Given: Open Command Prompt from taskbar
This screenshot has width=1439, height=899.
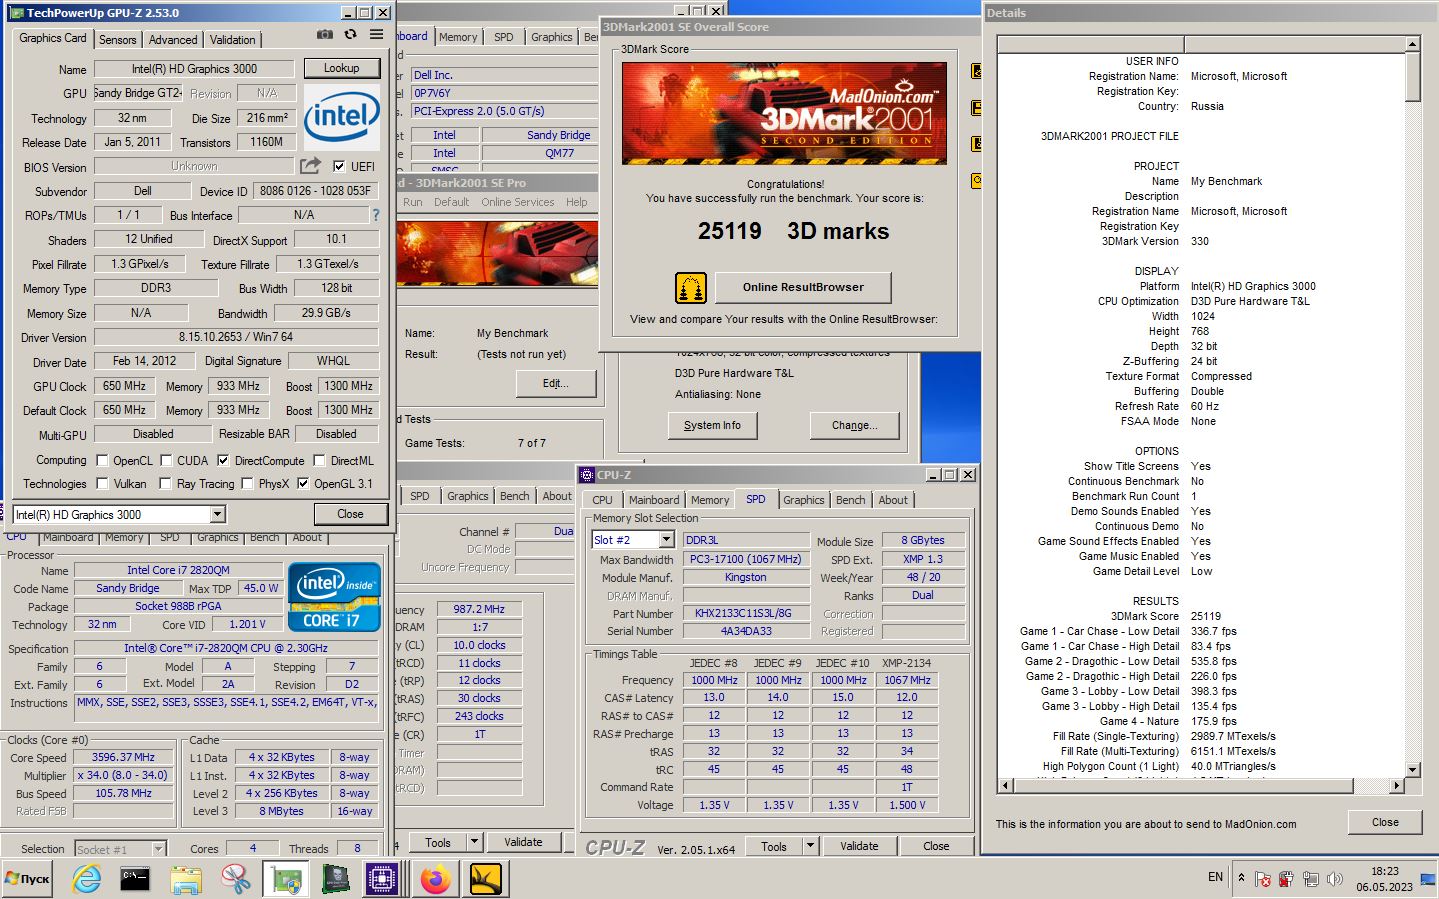Looking at the screenshot, I should 135,879.
